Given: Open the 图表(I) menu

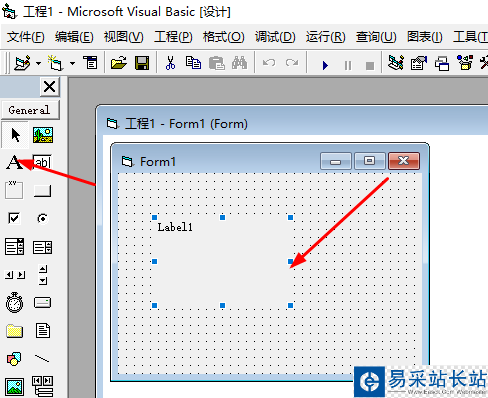Looking at the screenshot, I should [425, 37].
